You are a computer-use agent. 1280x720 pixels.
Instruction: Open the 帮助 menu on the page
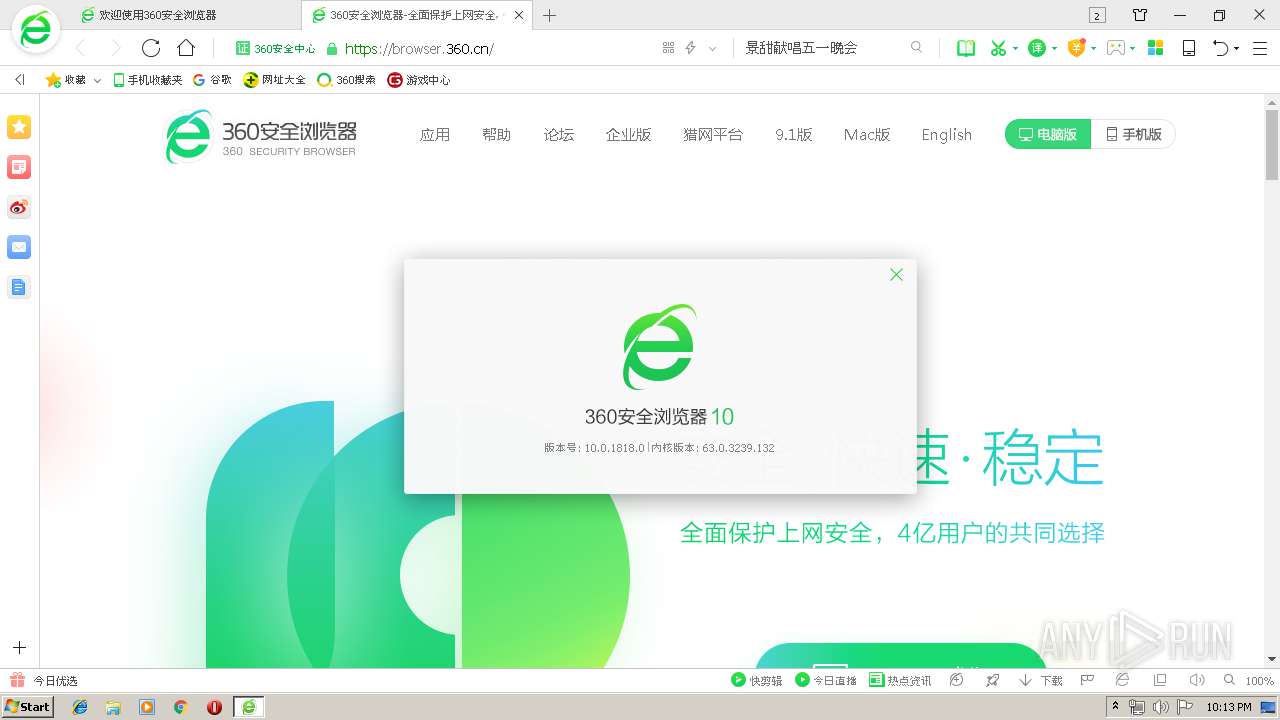(x=496, y=135)
